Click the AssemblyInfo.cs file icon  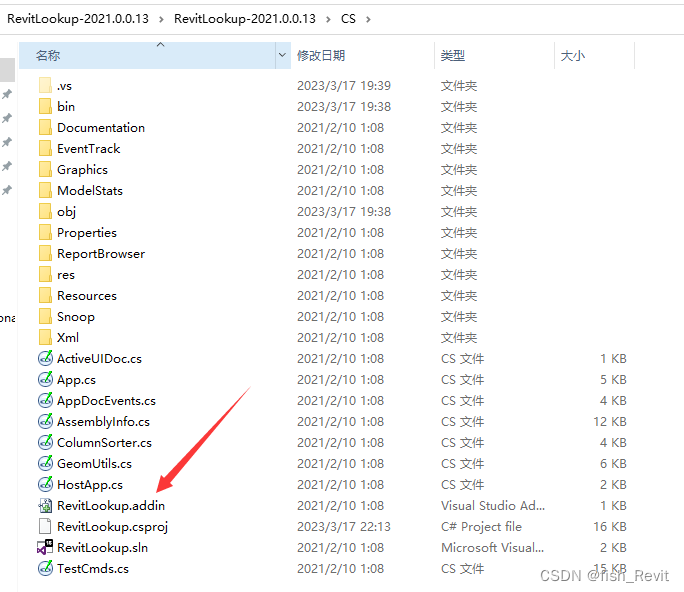click(45, 421)
